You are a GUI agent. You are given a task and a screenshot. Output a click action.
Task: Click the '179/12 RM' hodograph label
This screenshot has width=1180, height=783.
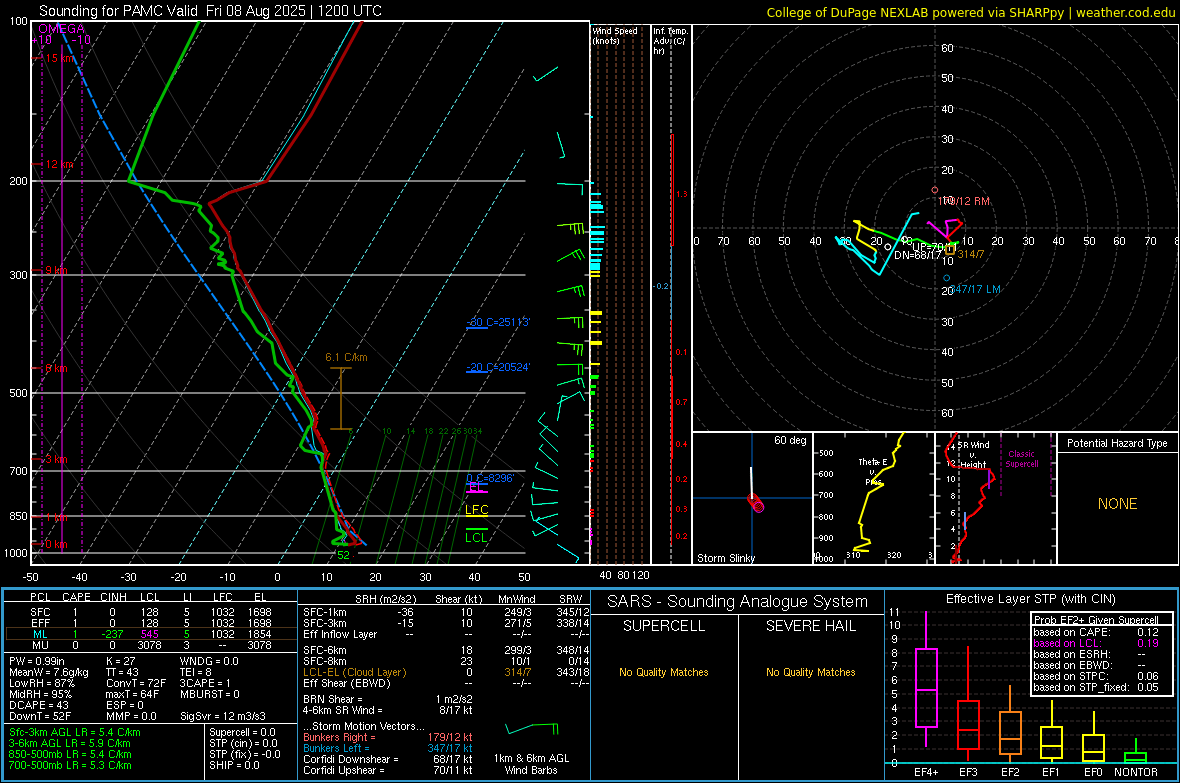click(x=964, y=201)
